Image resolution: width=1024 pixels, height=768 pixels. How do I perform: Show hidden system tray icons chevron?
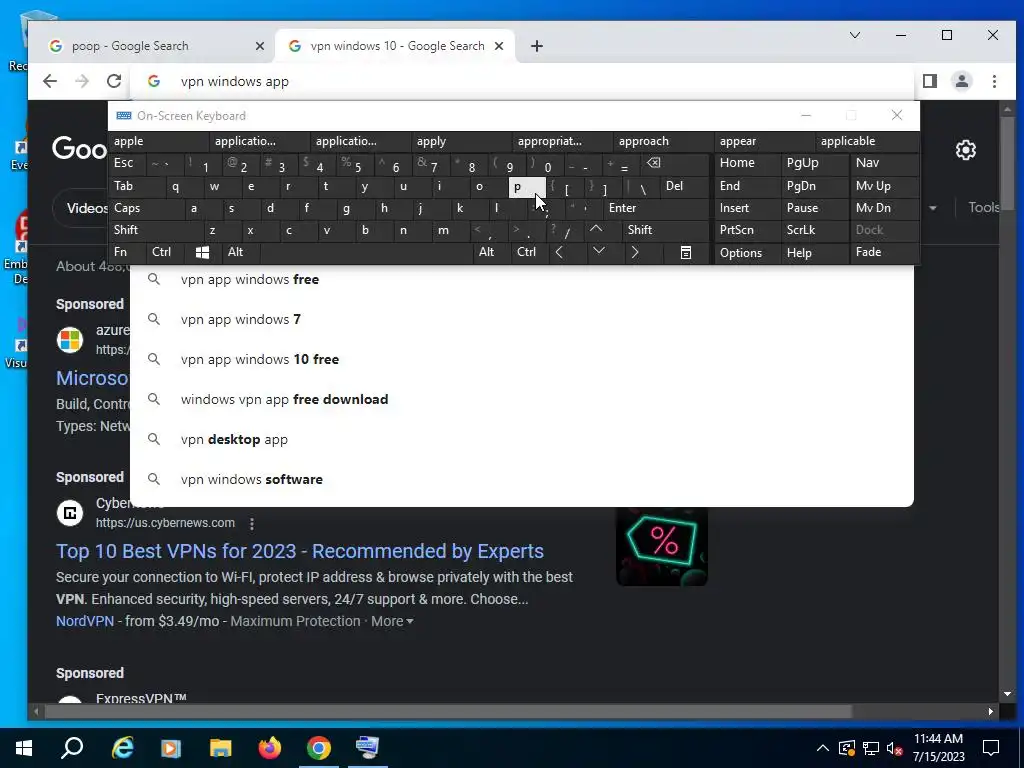coord(822,748)
